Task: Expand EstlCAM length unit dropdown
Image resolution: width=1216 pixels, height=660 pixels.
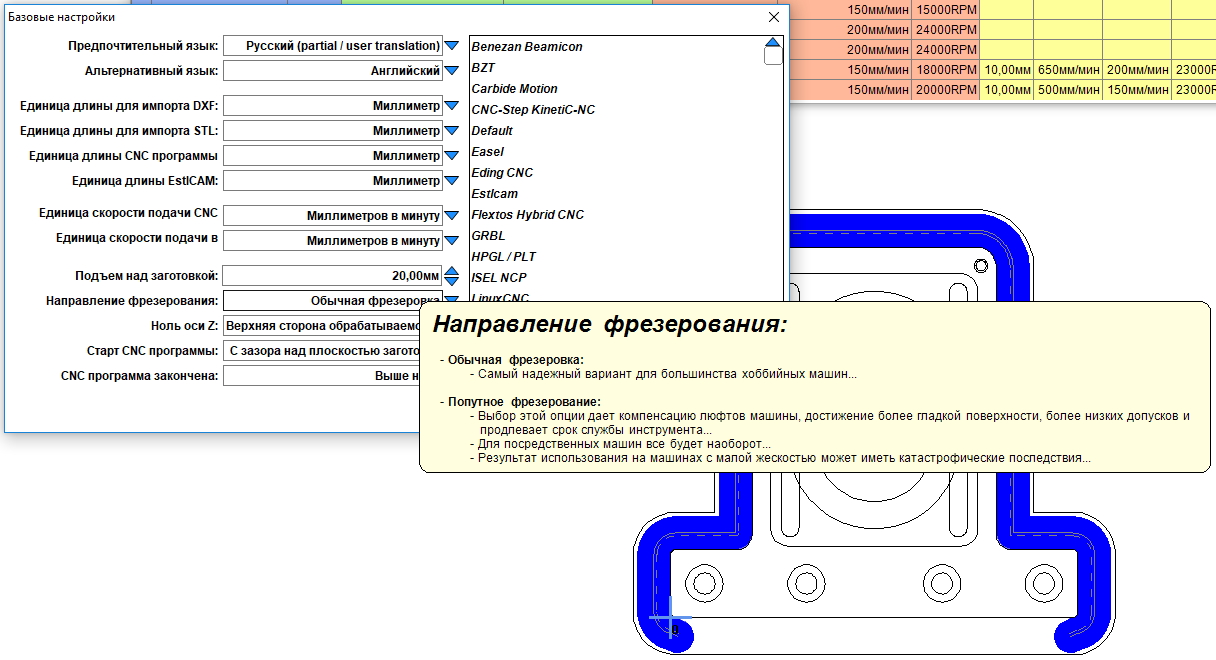Action: tap(452, 181)
